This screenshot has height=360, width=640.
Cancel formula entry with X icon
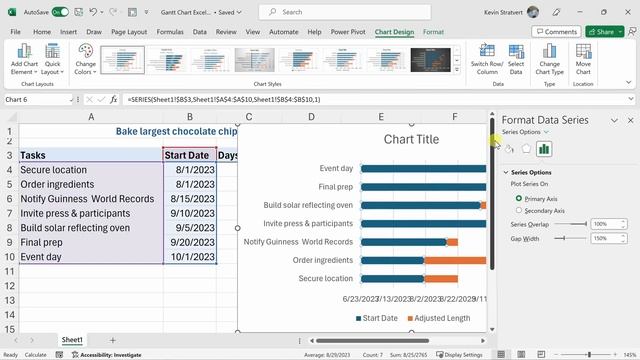tap(89, 99)
